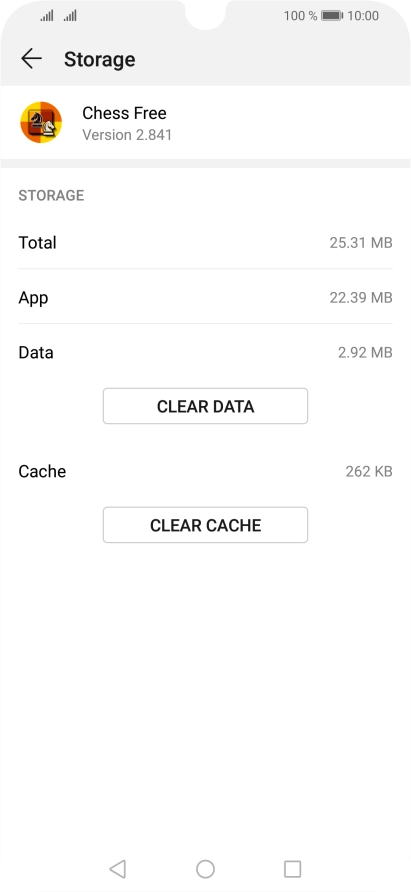411x892 pixels.
Task: Select the Data size row
Action: pos(206,352)
